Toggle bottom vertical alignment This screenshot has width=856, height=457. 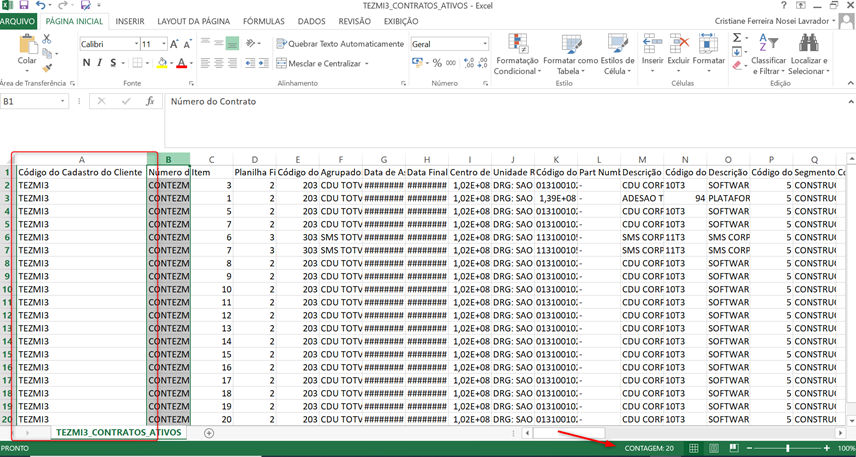(233, 43)
